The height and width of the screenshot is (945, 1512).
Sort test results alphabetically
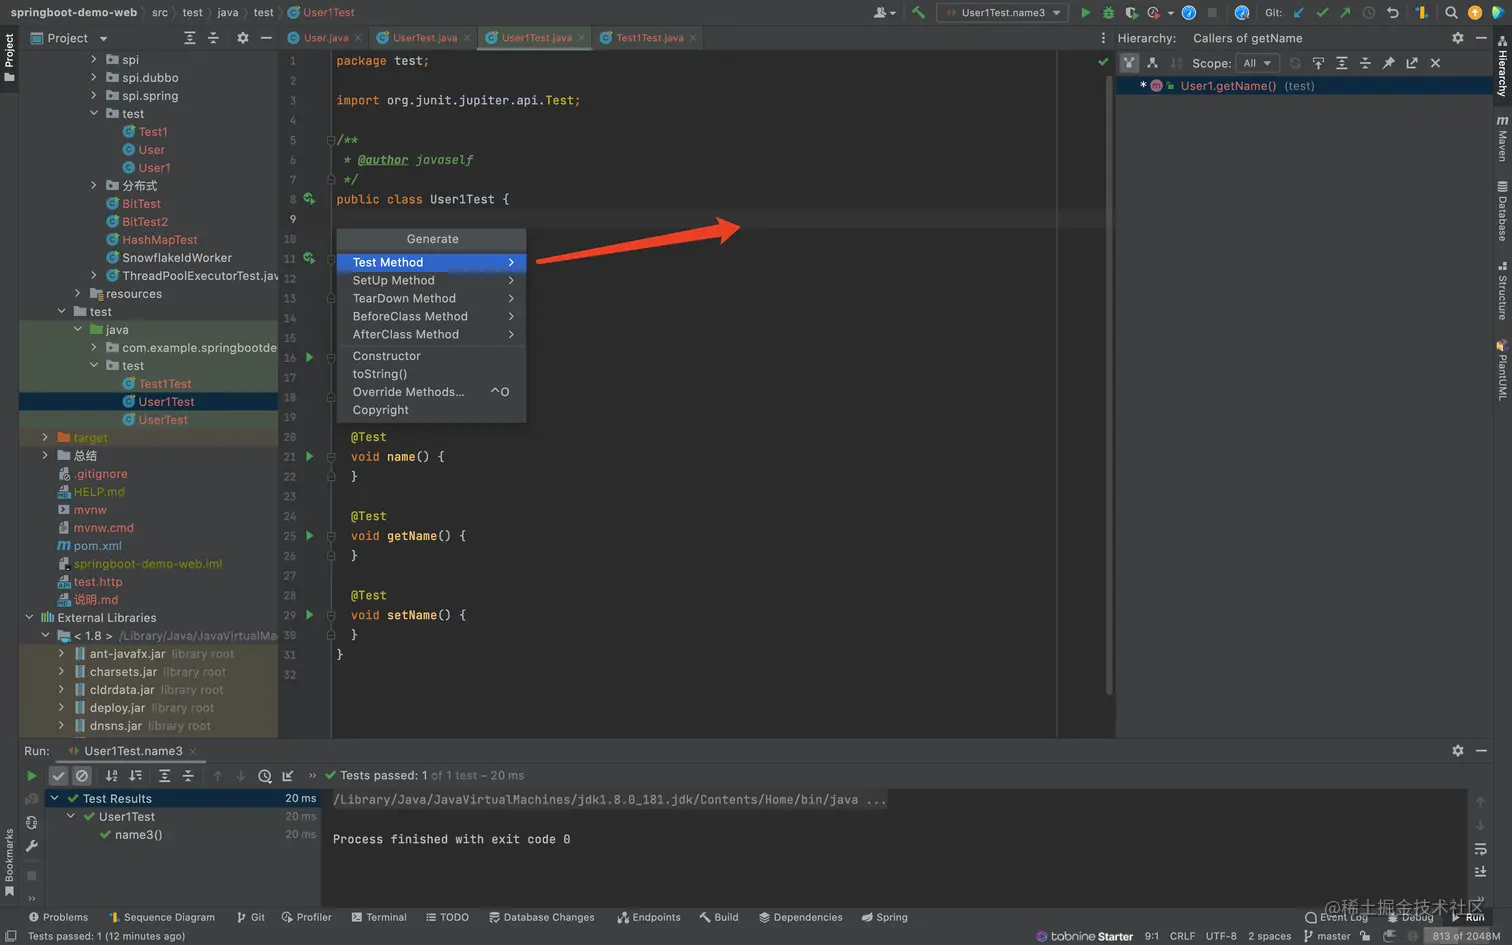click(x=112, y=776)
